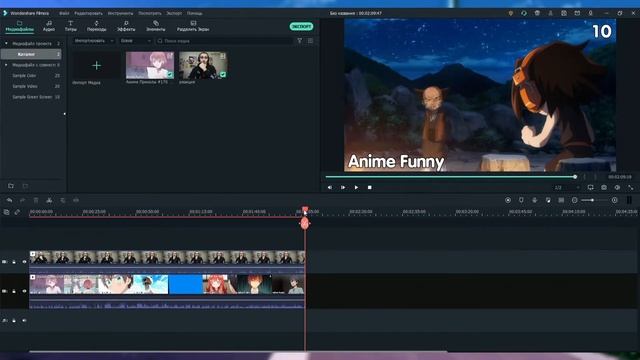Hide the anime clips video track

(24, 291)
